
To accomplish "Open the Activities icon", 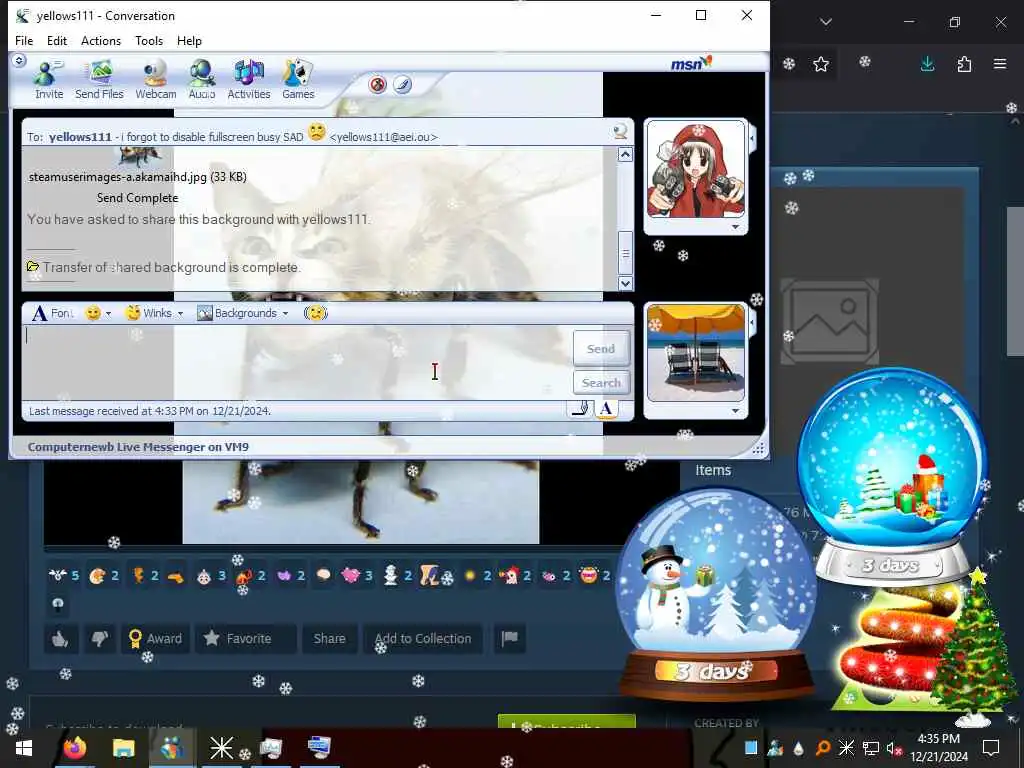I will coord(249,79).
